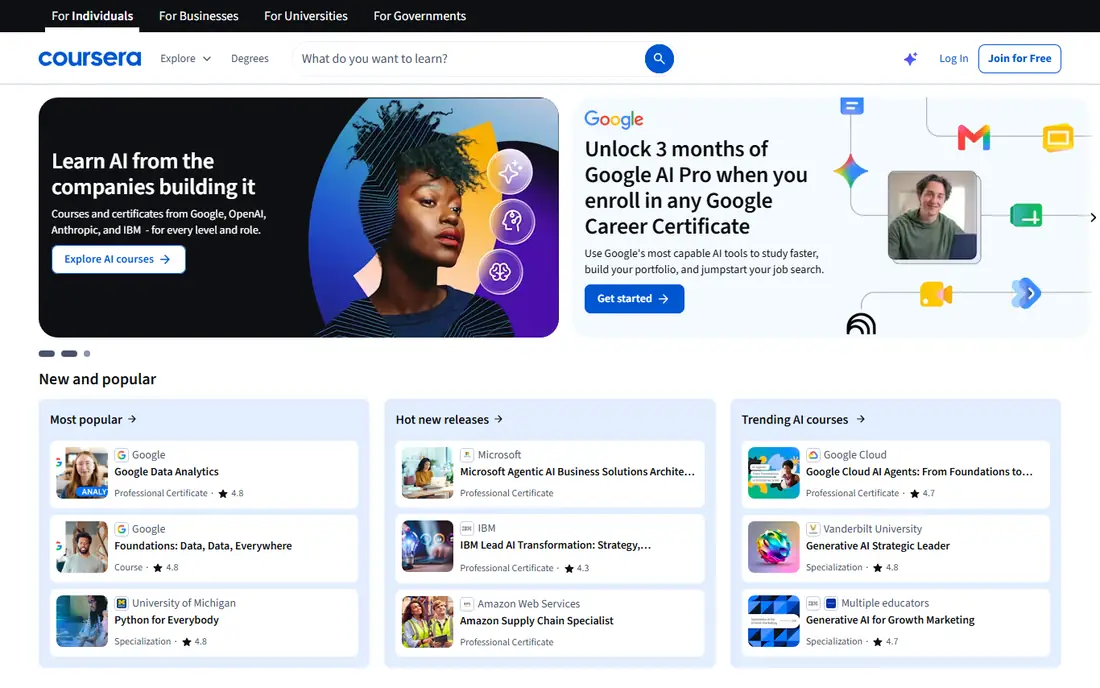Viewport: 1100px width, 688px height.
Task: Open Amazon Supply Chain Specialist title
Action: click(537, 621)
